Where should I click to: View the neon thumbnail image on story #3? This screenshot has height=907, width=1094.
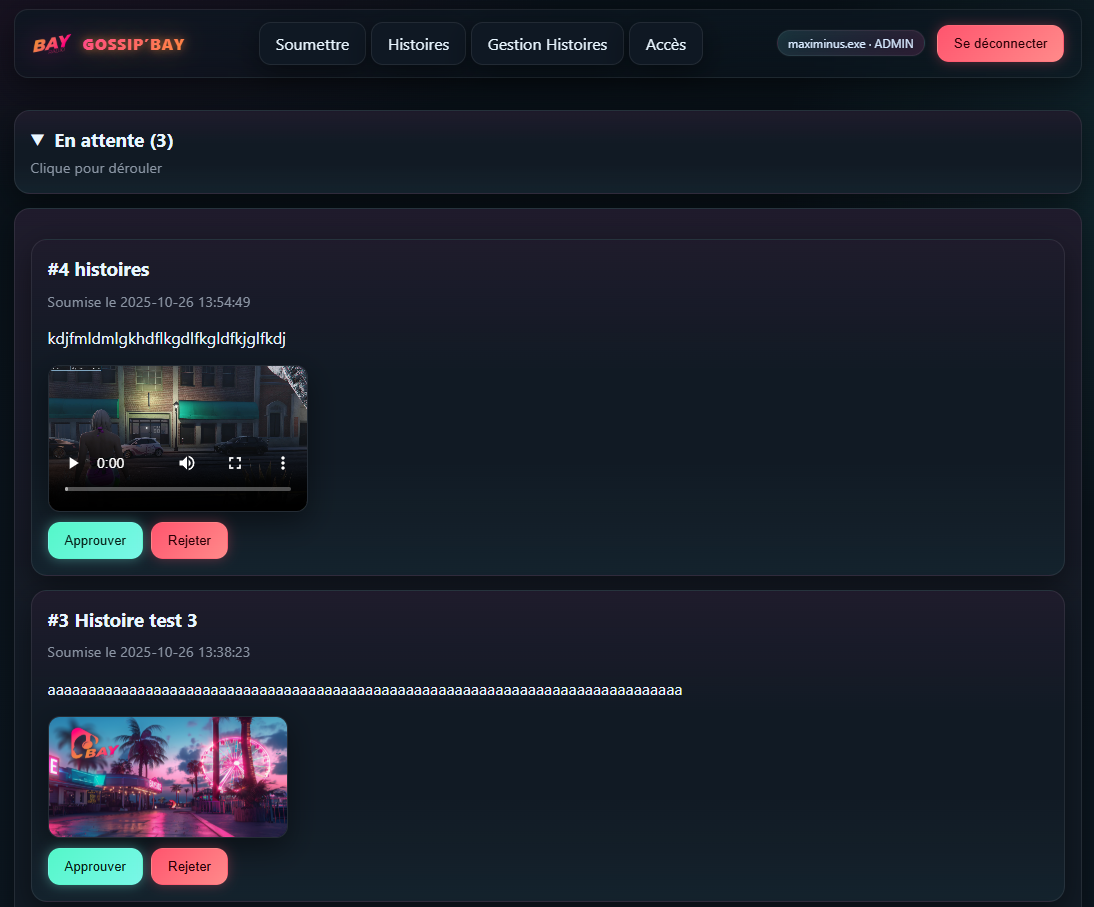click(x=167, y=777)
